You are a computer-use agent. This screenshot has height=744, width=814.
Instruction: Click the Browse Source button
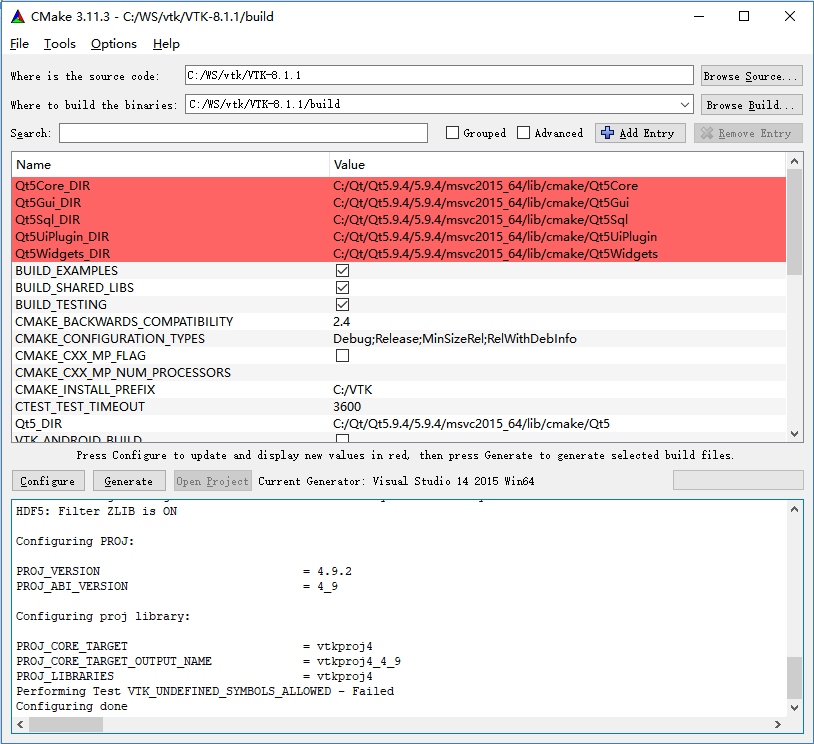pos(751,76)
